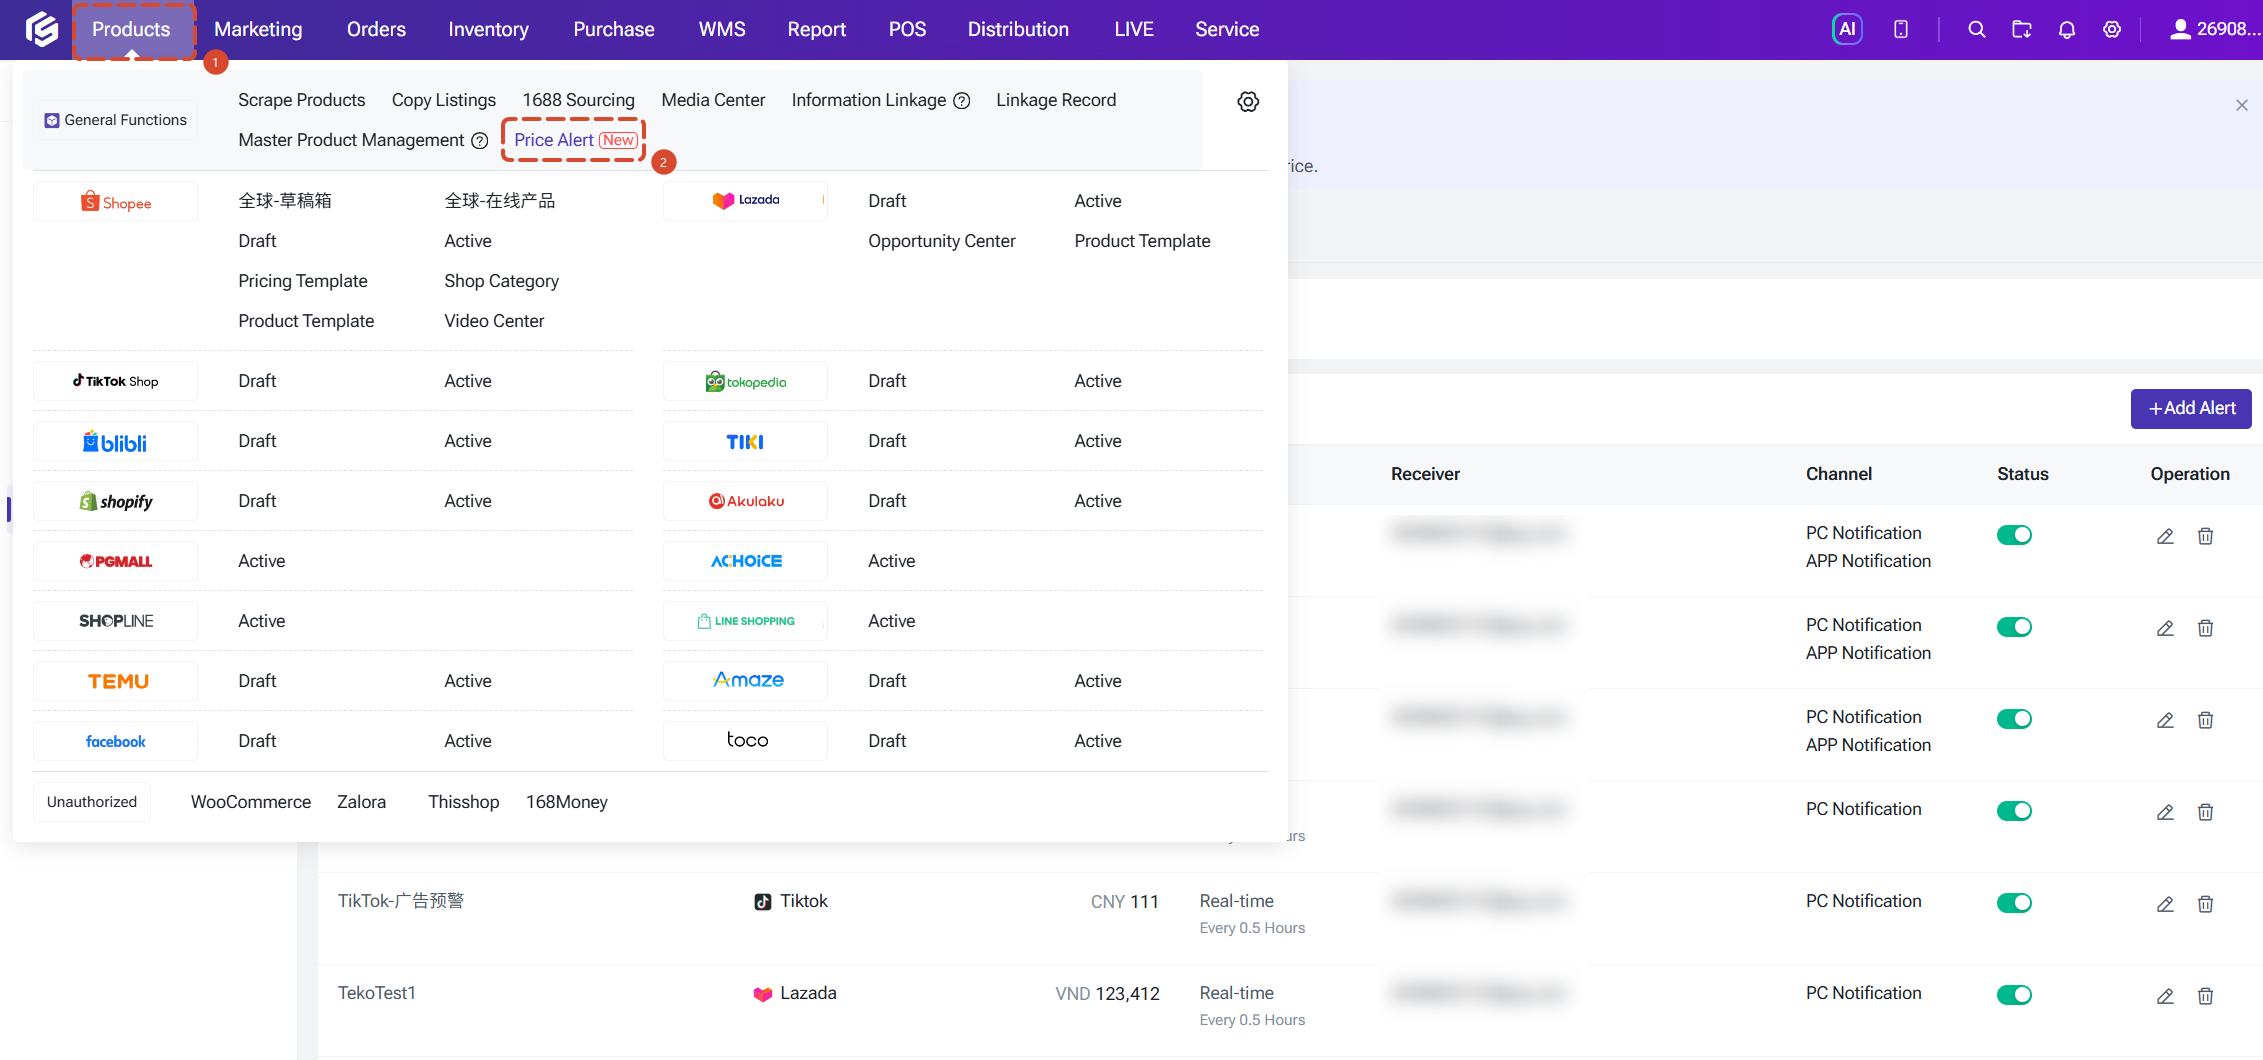Click the menu customization gear icon
This screenshot has width=2263, height=1060.
1248,101
